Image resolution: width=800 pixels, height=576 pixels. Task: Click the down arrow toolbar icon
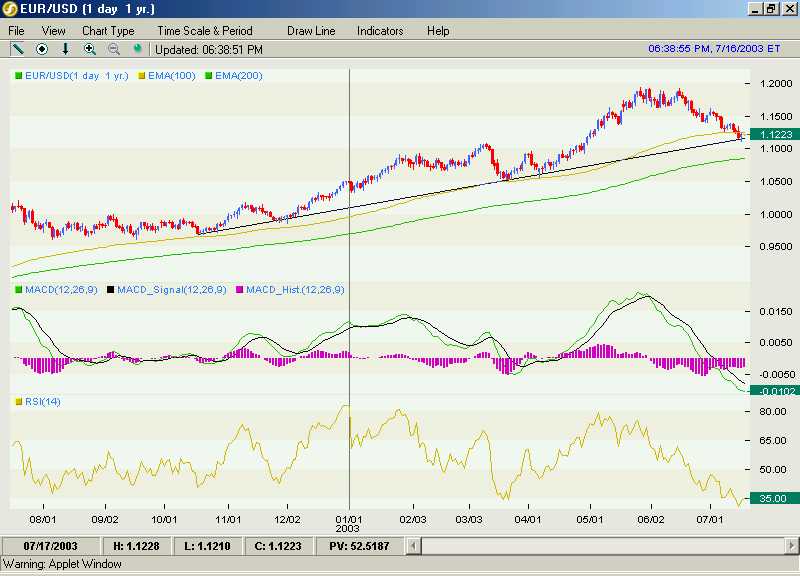pyautogui.click(x=65, y=49)
